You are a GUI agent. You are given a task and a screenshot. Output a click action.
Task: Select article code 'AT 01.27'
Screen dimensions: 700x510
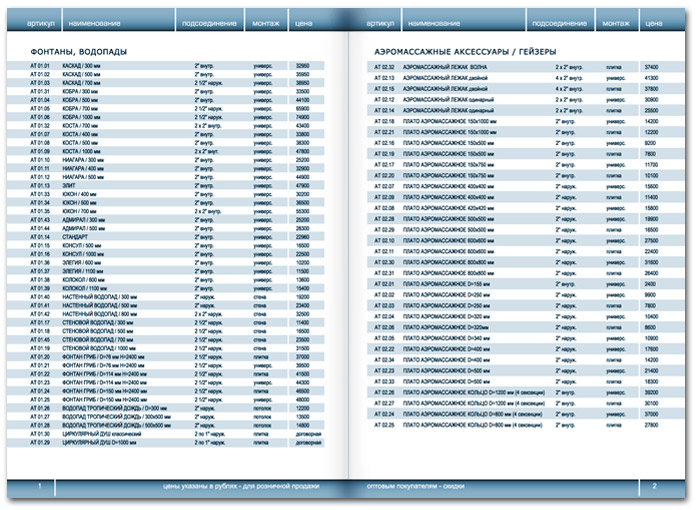pos(40,417)
